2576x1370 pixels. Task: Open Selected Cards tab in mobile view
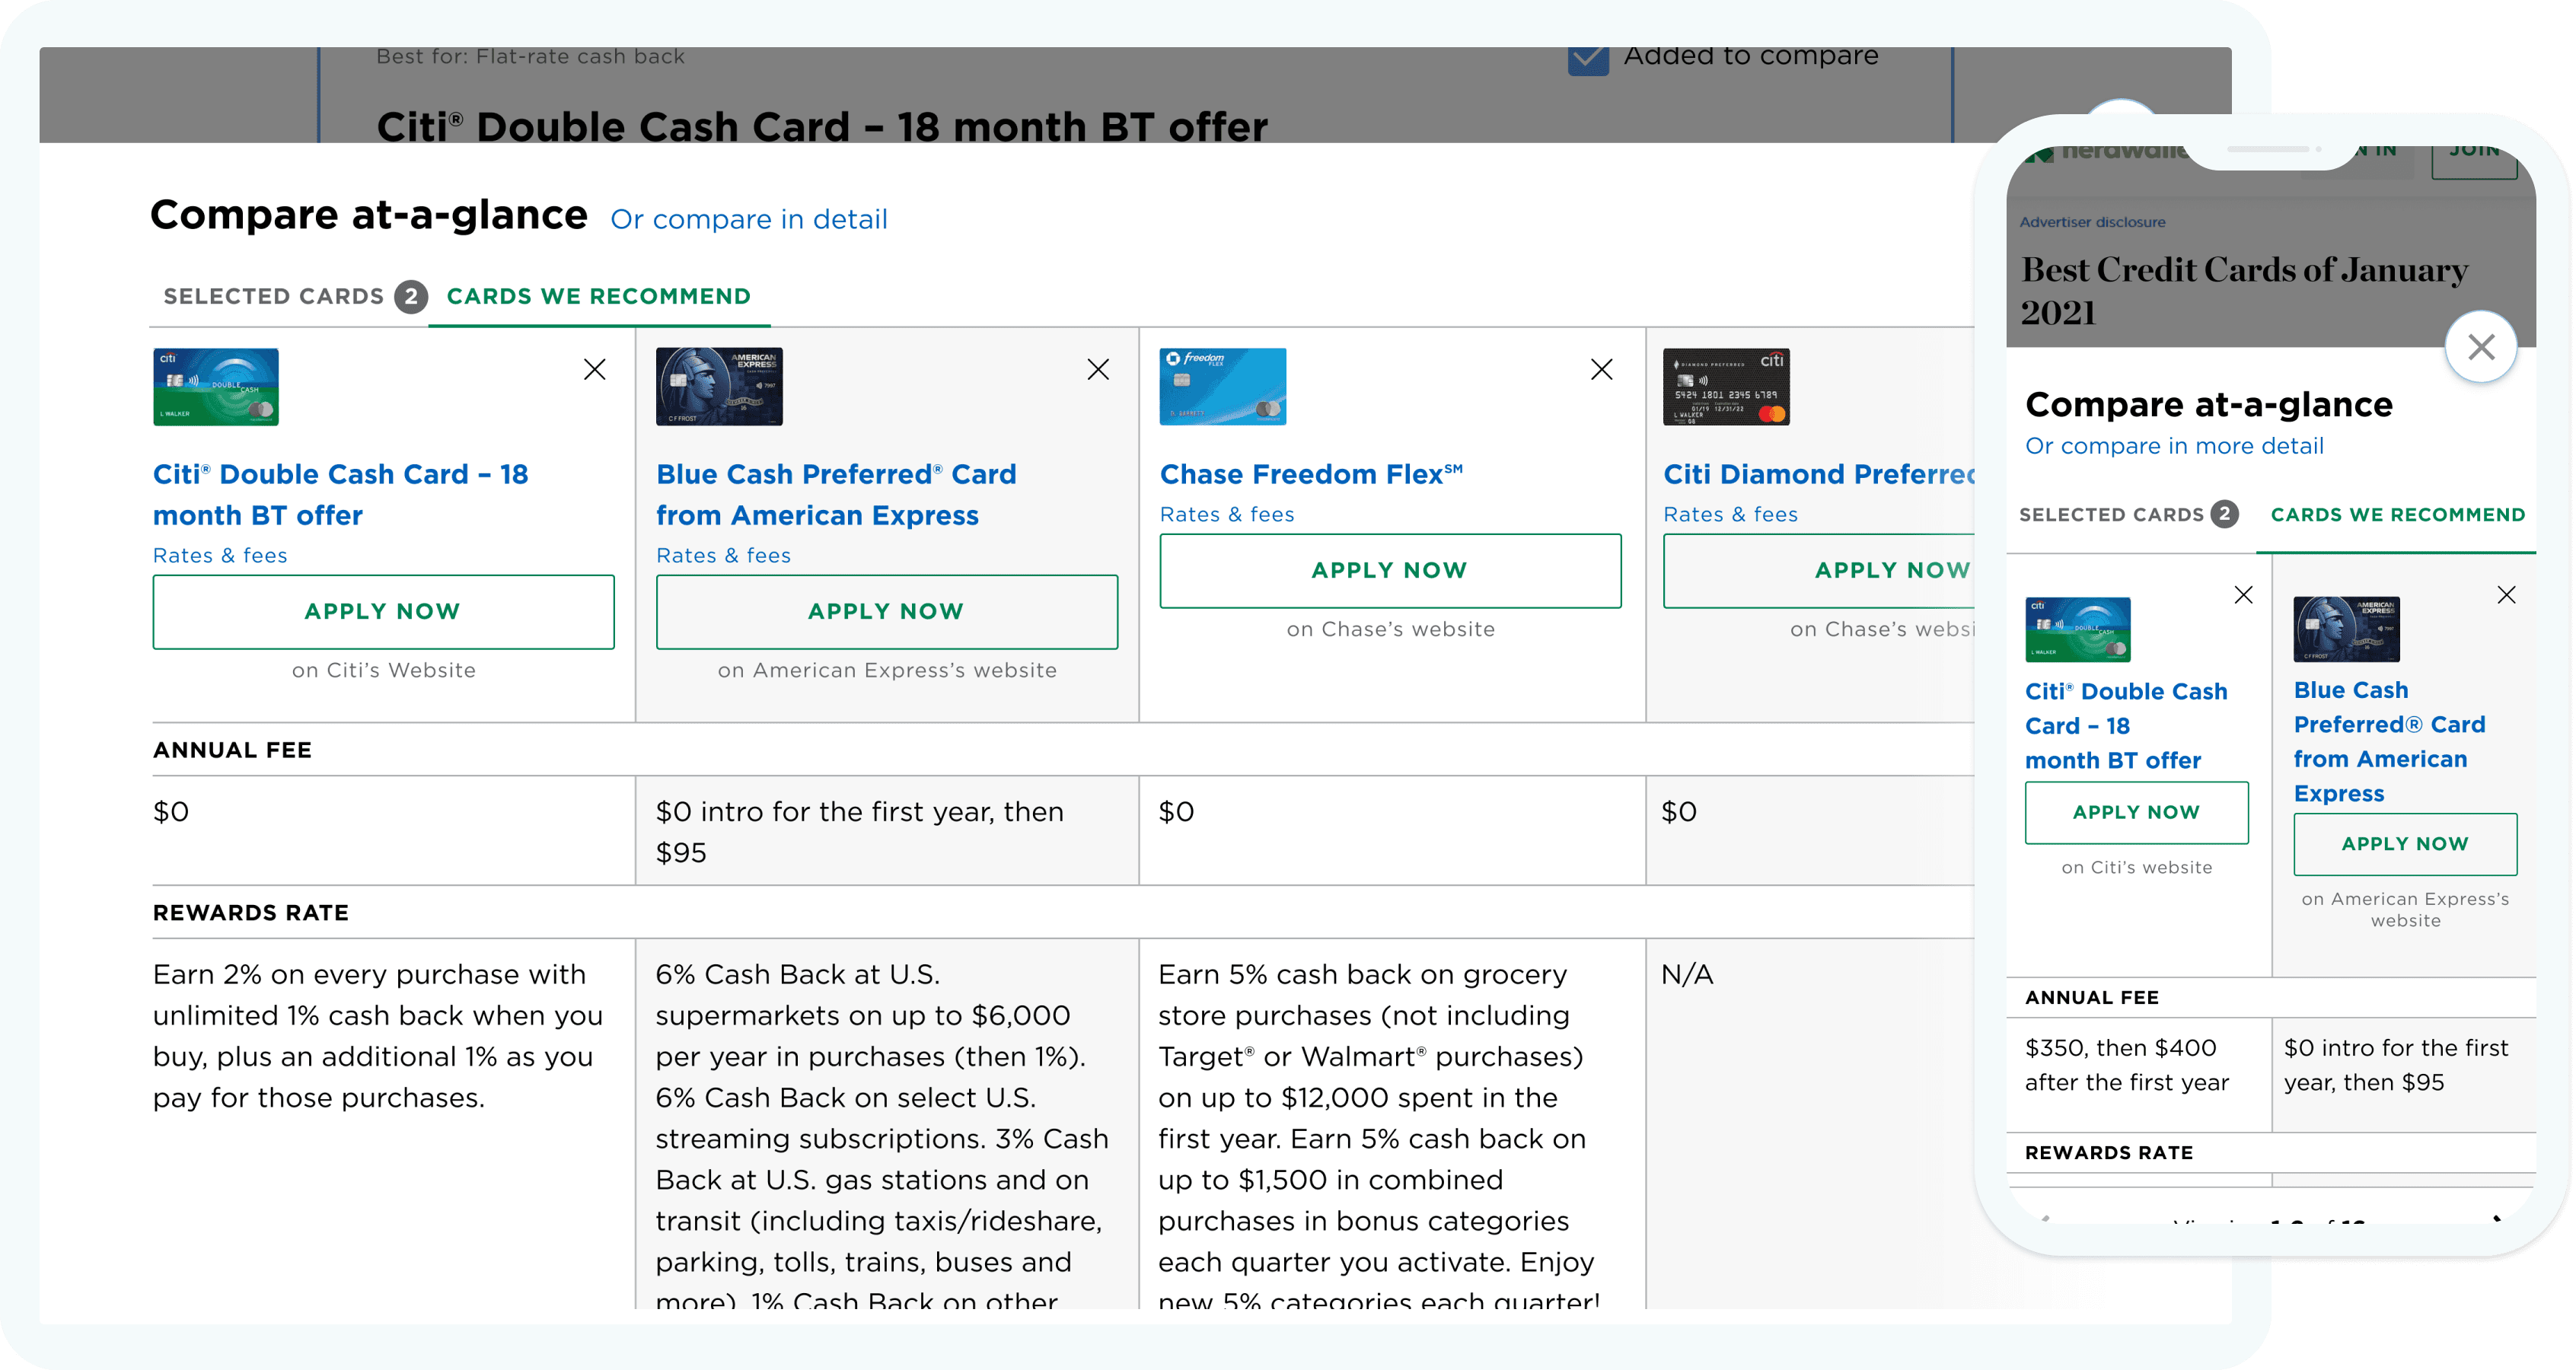[2112, 515]
